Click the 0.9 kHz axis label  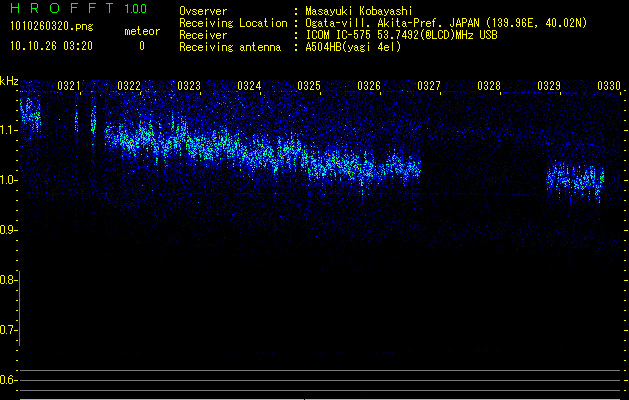click(x=8, y=230)
